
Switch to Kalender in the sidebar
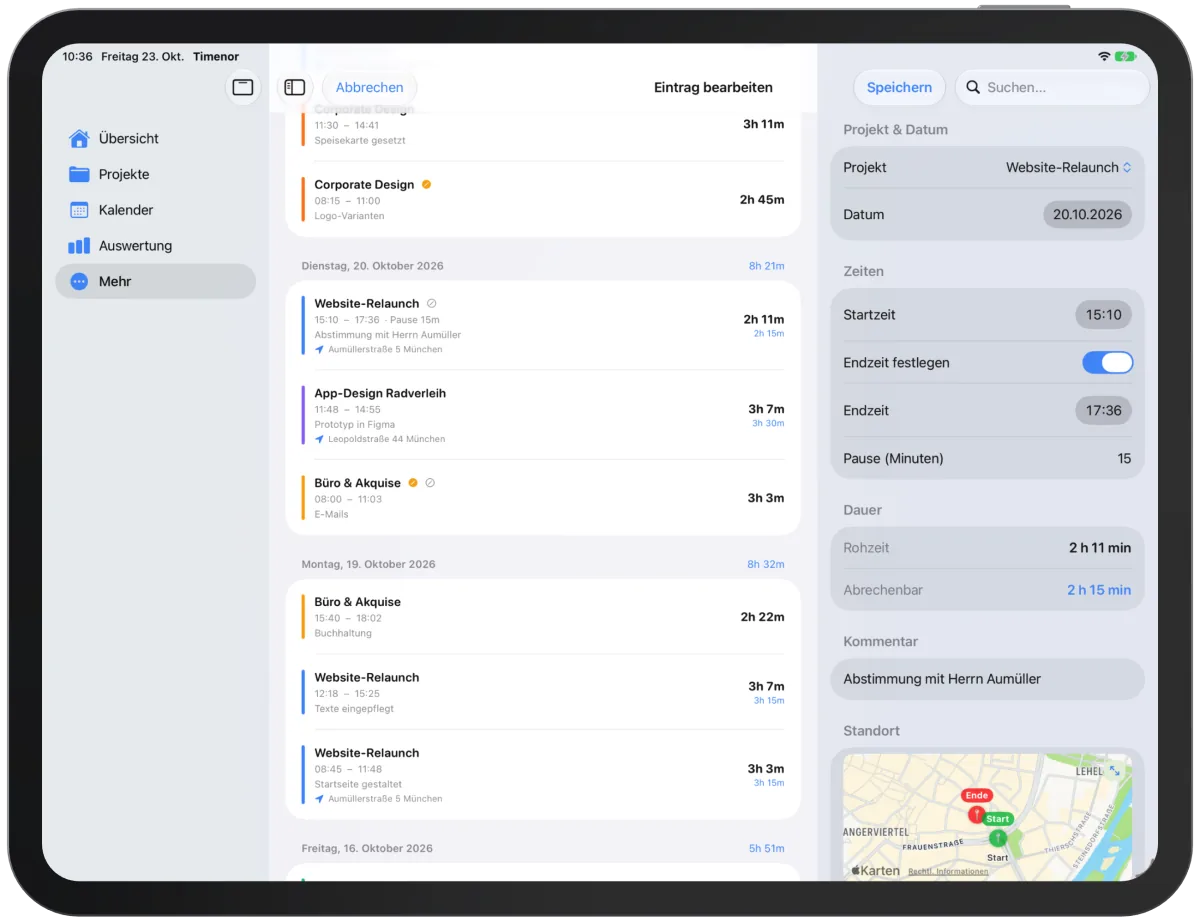(155, 210)
